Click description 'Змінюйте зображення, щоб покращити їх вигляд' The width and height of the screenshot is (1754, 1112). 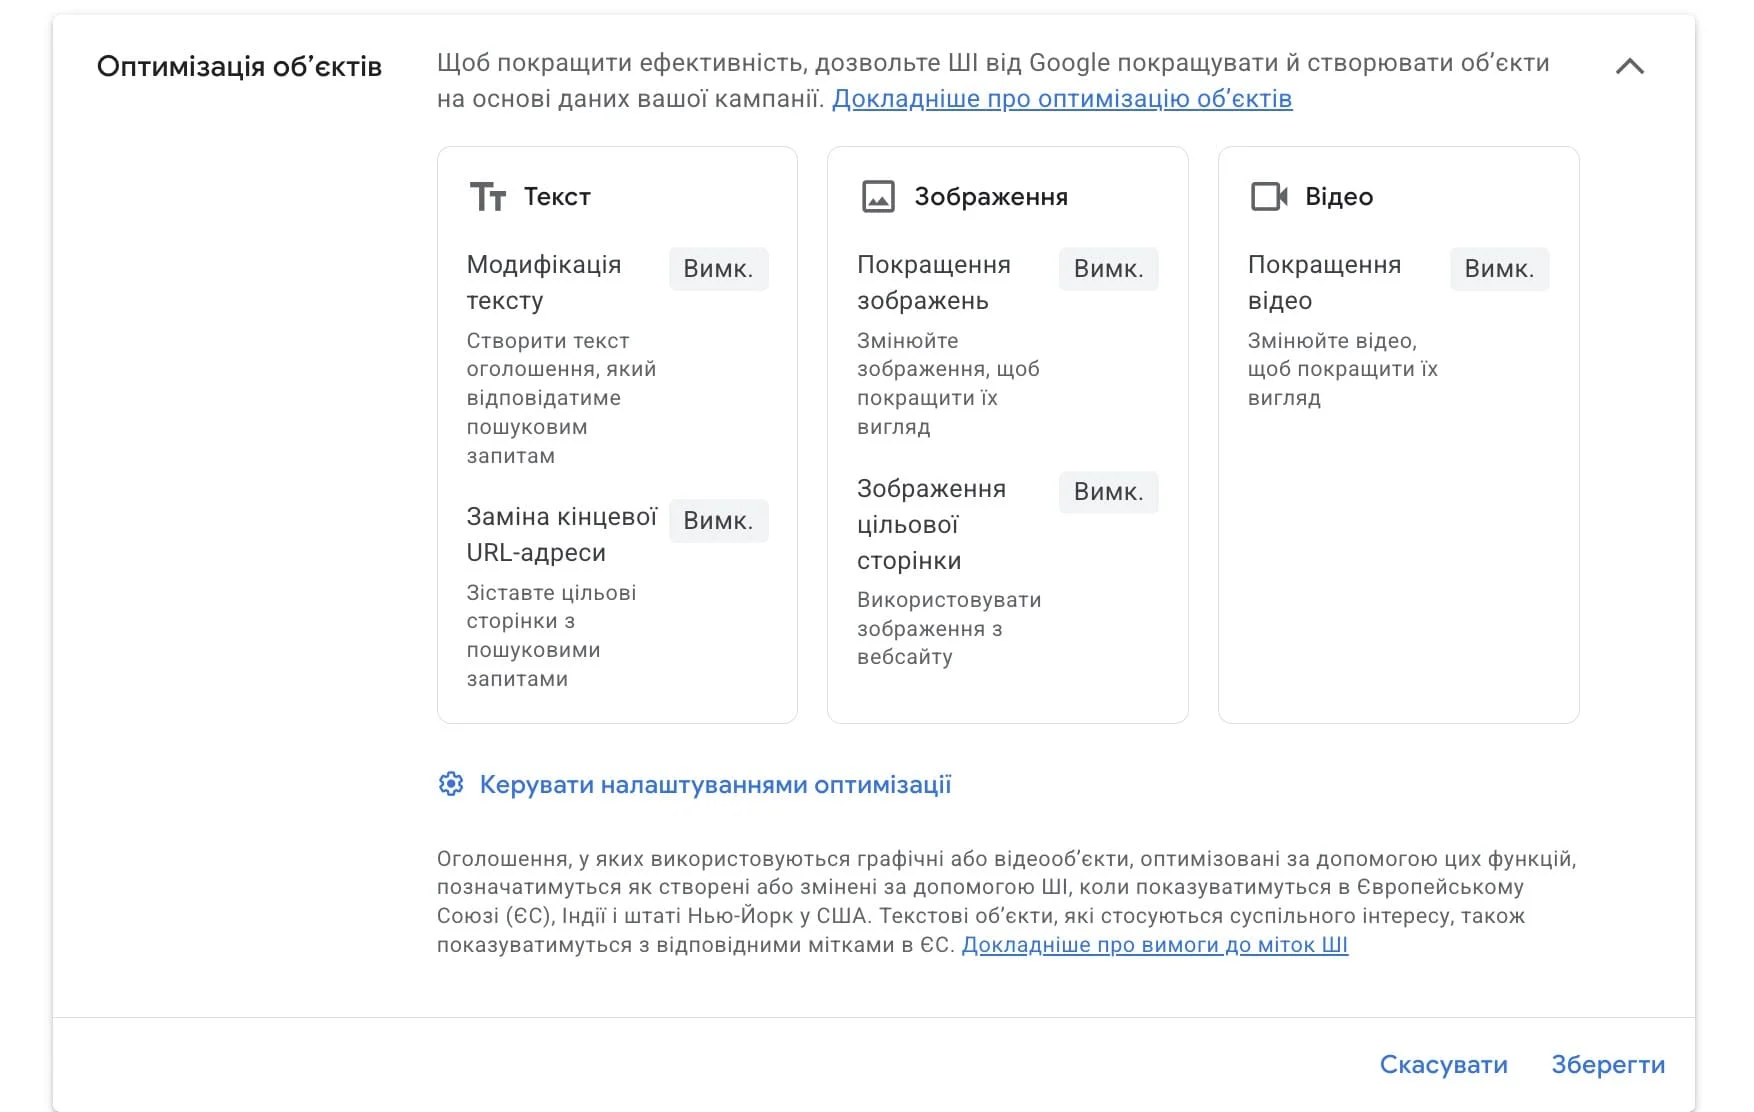coord(948,384)
